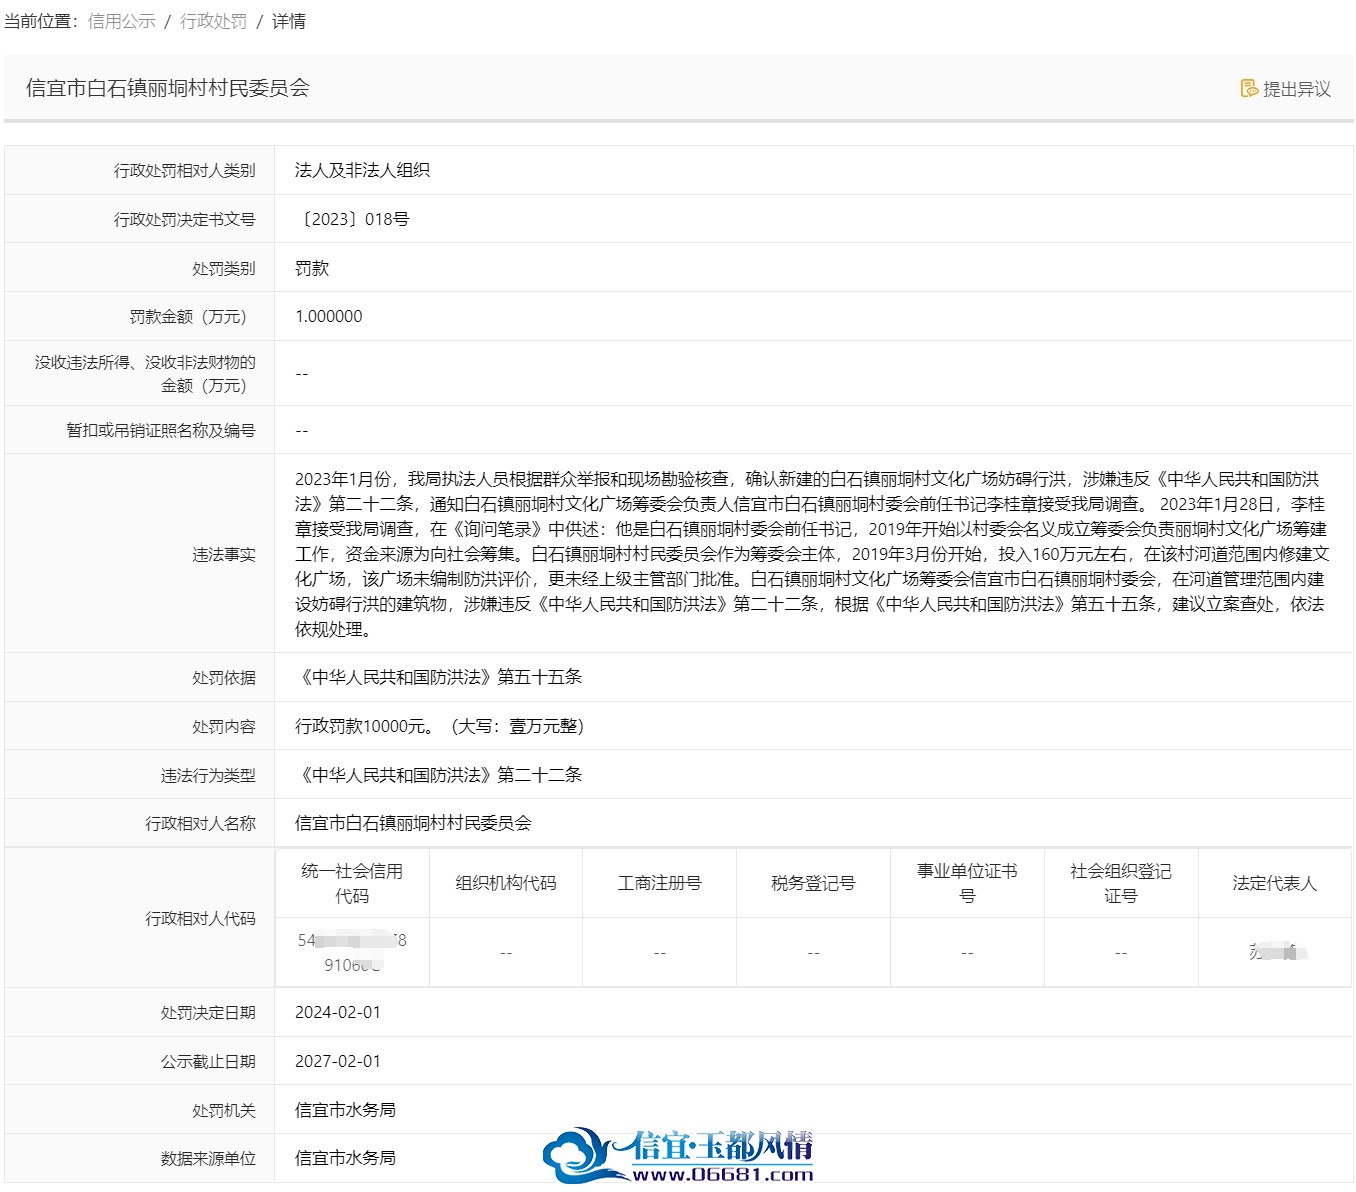Screen dimensions: 1356x1192
Task: Click the 事业单位证书号 column header
Action: coord(967,883)
